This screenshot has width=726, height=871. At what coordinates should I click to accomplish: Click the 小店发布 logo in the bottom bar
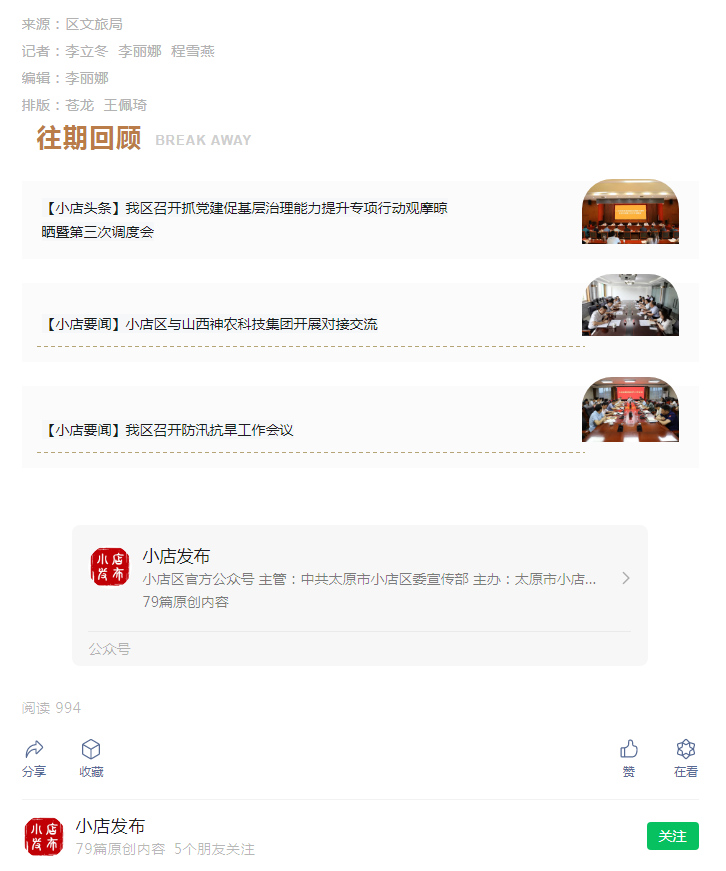pos(44,837)
